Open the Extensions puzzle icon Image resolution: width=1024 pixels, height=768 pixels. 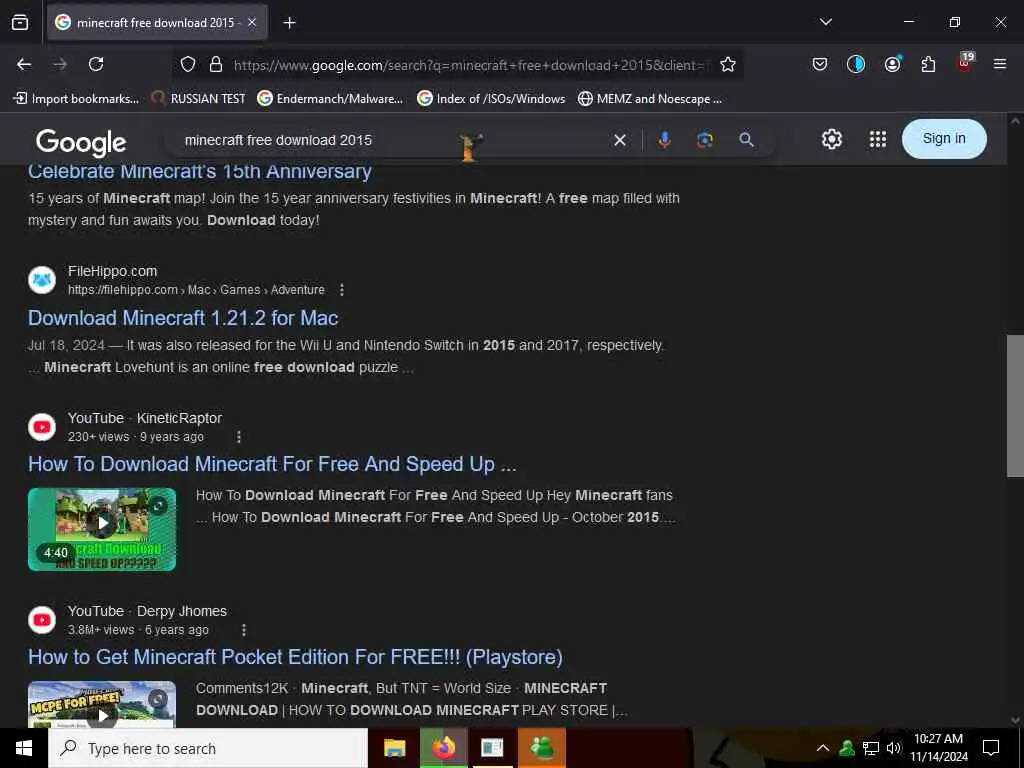pyautogui.click(x=928, y=64)
